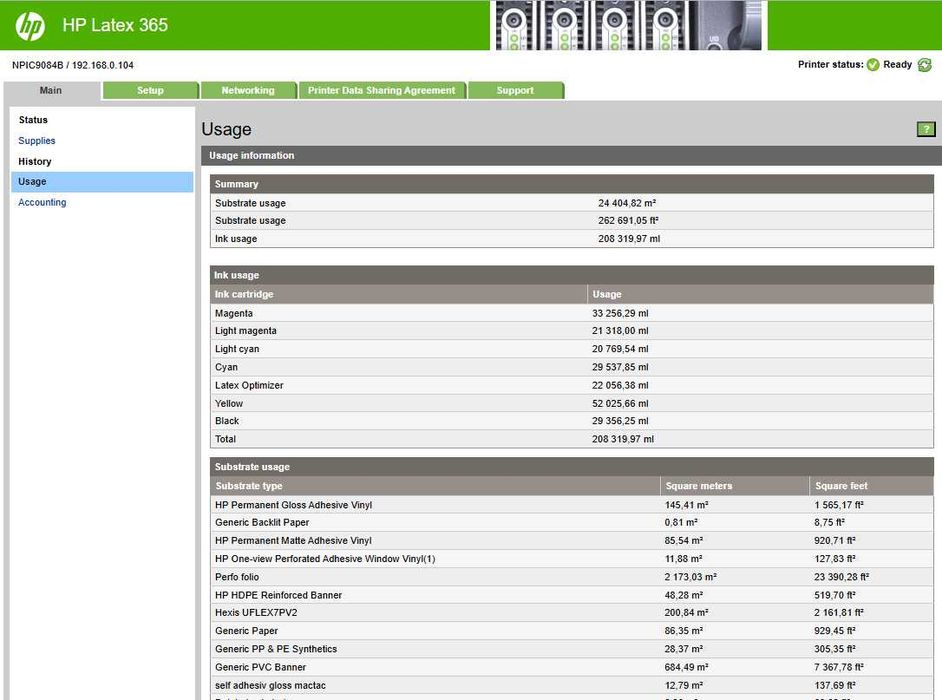Click the Substrate type column header
The image size is (942, 700).
(436, 486)
